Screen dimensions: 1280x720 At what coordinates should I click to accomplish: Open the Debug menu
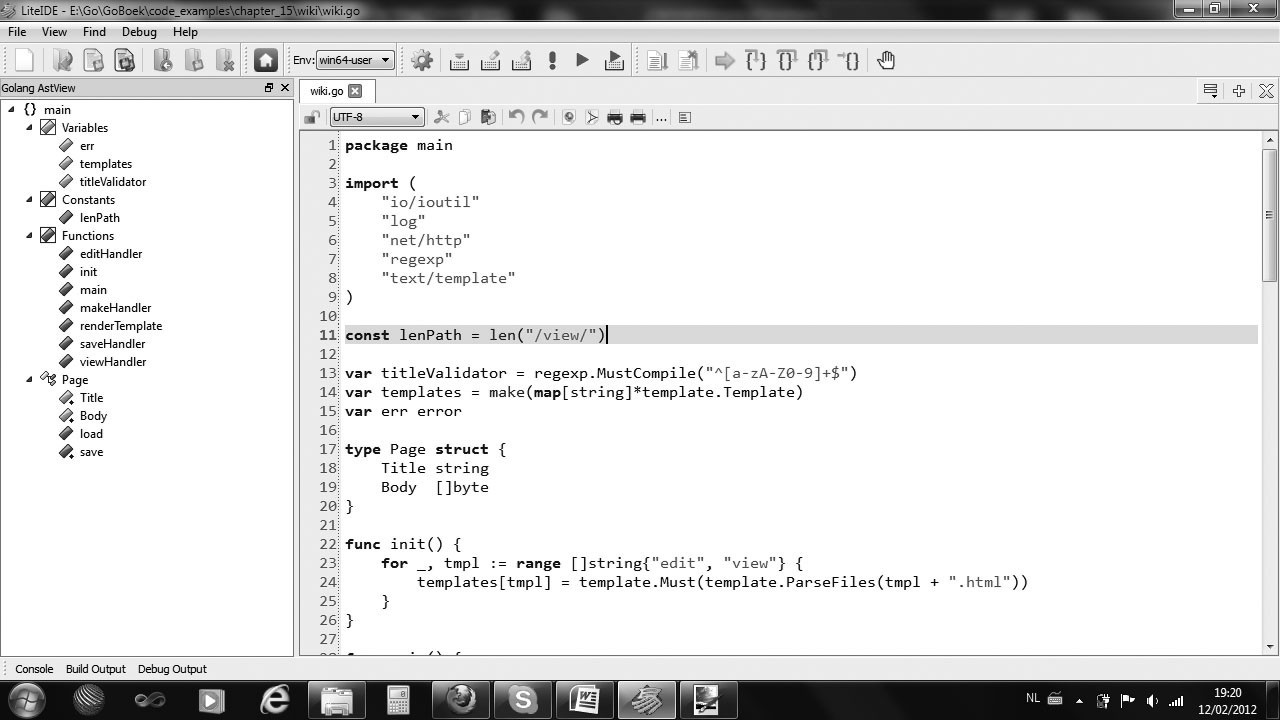pos(139,32)
